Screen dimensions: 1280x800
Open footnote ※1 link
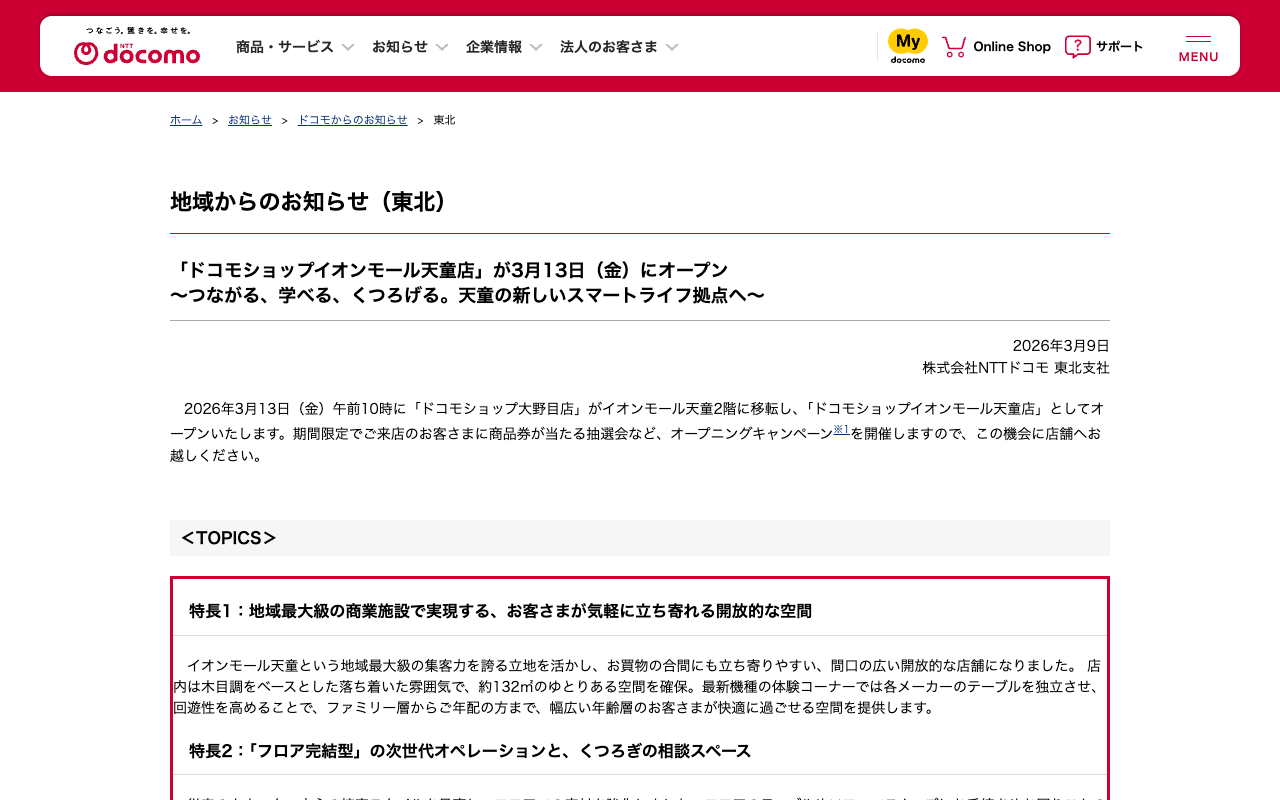(x=841, y=429)
